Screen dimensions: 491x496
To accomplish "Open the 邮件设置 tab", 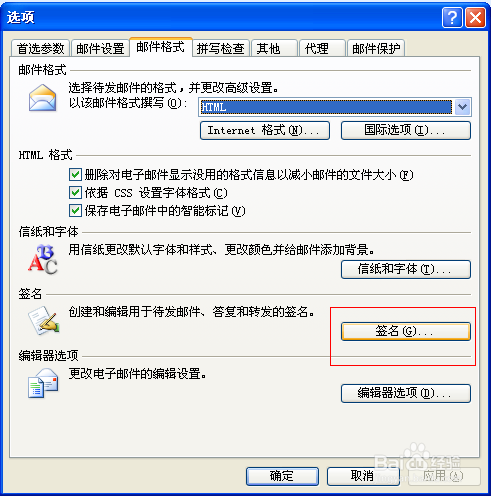I will pos(100,48).
